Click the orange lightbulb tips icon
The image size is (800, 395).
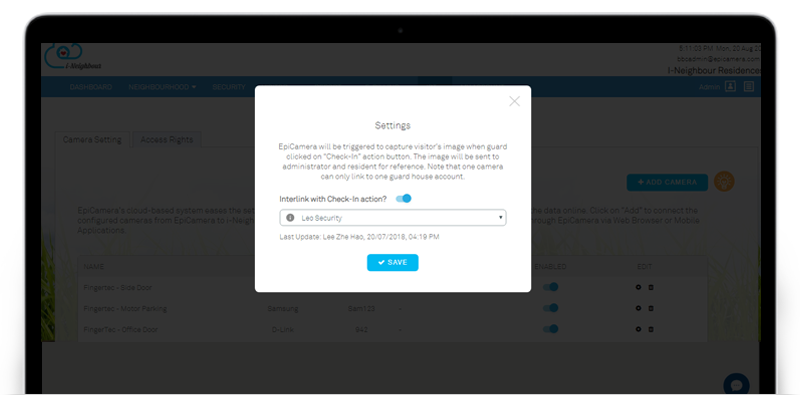coord(724,181)
